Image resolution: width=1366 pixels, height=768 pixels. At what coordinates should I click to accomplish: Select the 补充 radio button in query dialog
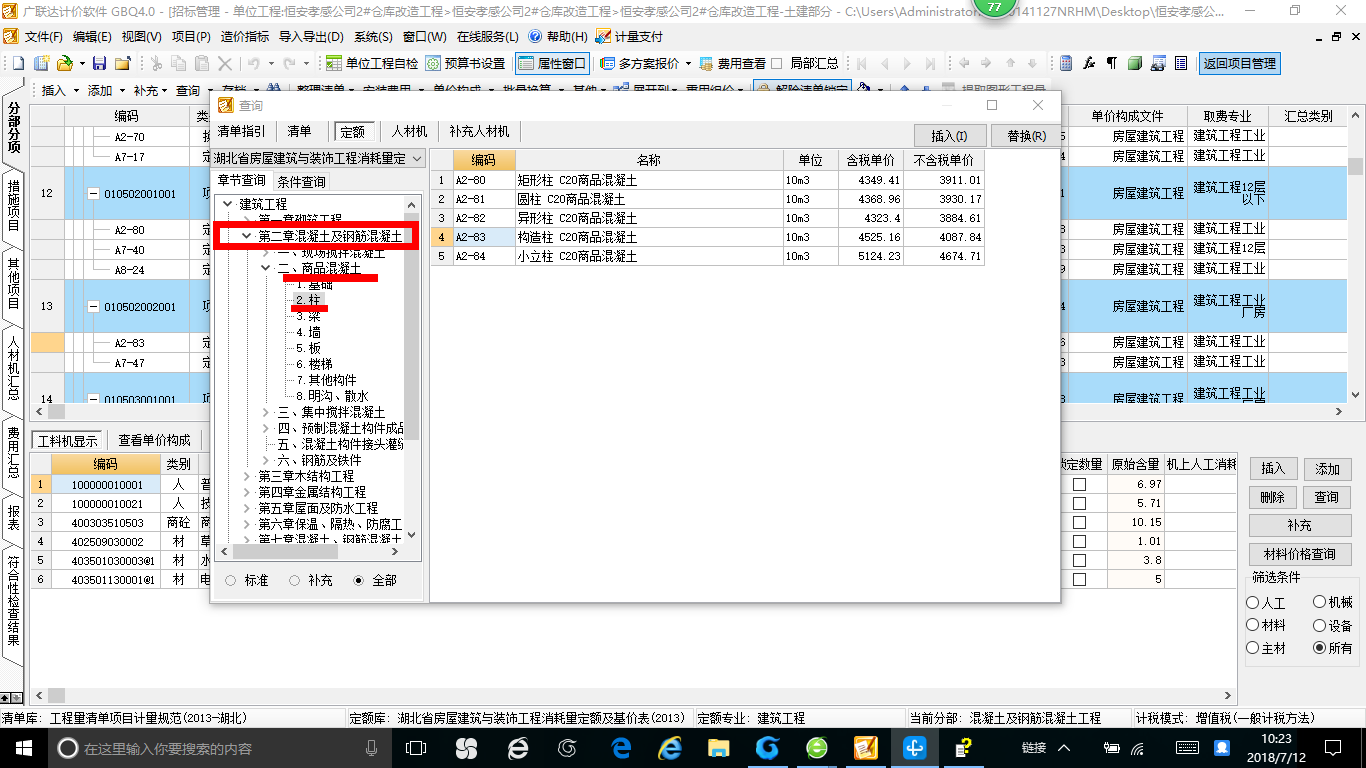(x=294, y=580)
